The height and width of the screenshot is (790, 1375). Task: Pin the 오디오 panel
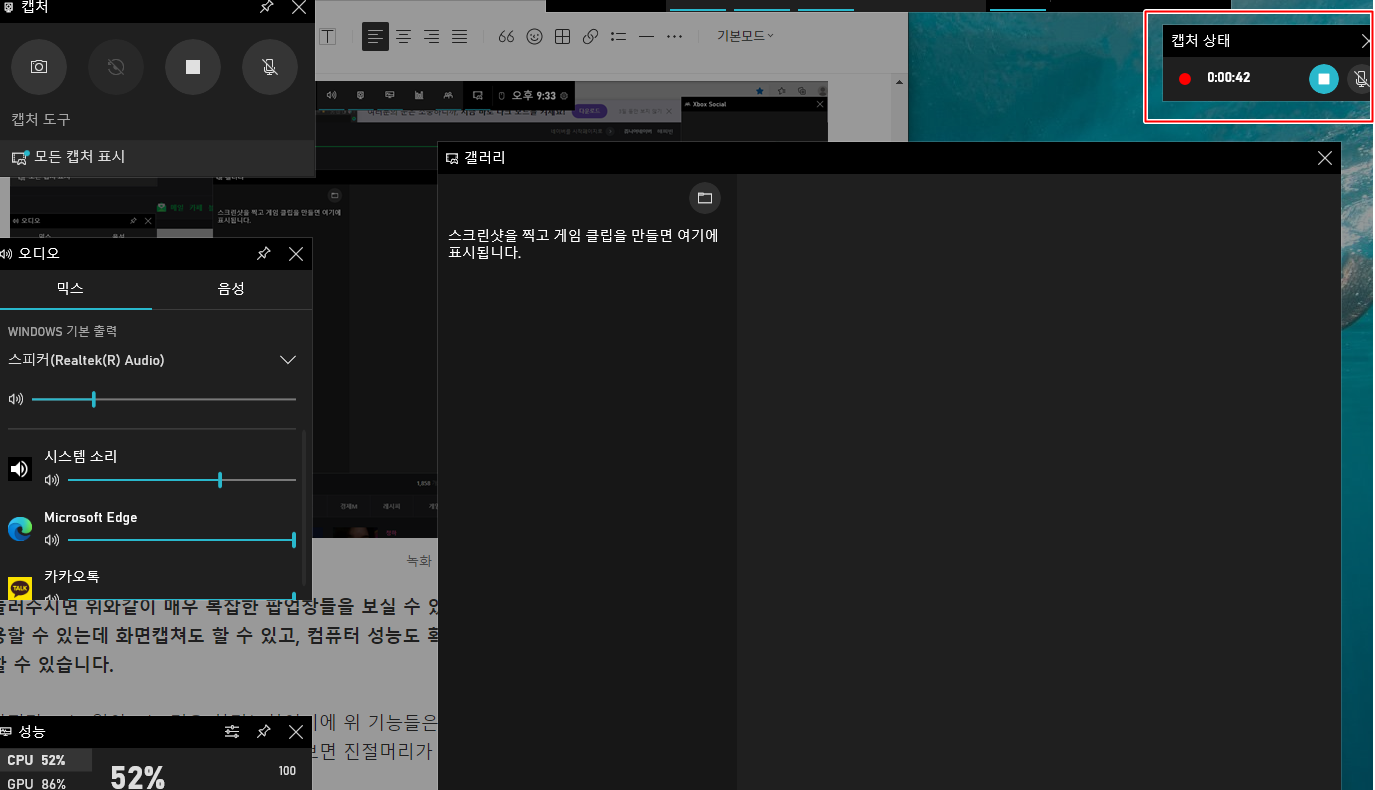click(263, 253)
